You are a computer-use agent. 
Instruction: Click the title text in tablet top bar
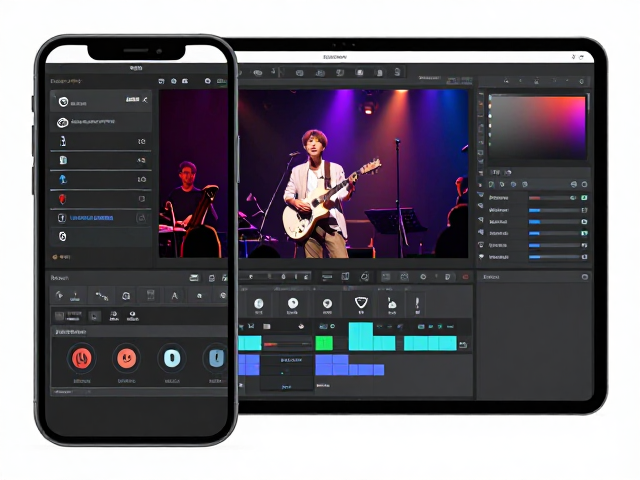(x=335, y=57)
